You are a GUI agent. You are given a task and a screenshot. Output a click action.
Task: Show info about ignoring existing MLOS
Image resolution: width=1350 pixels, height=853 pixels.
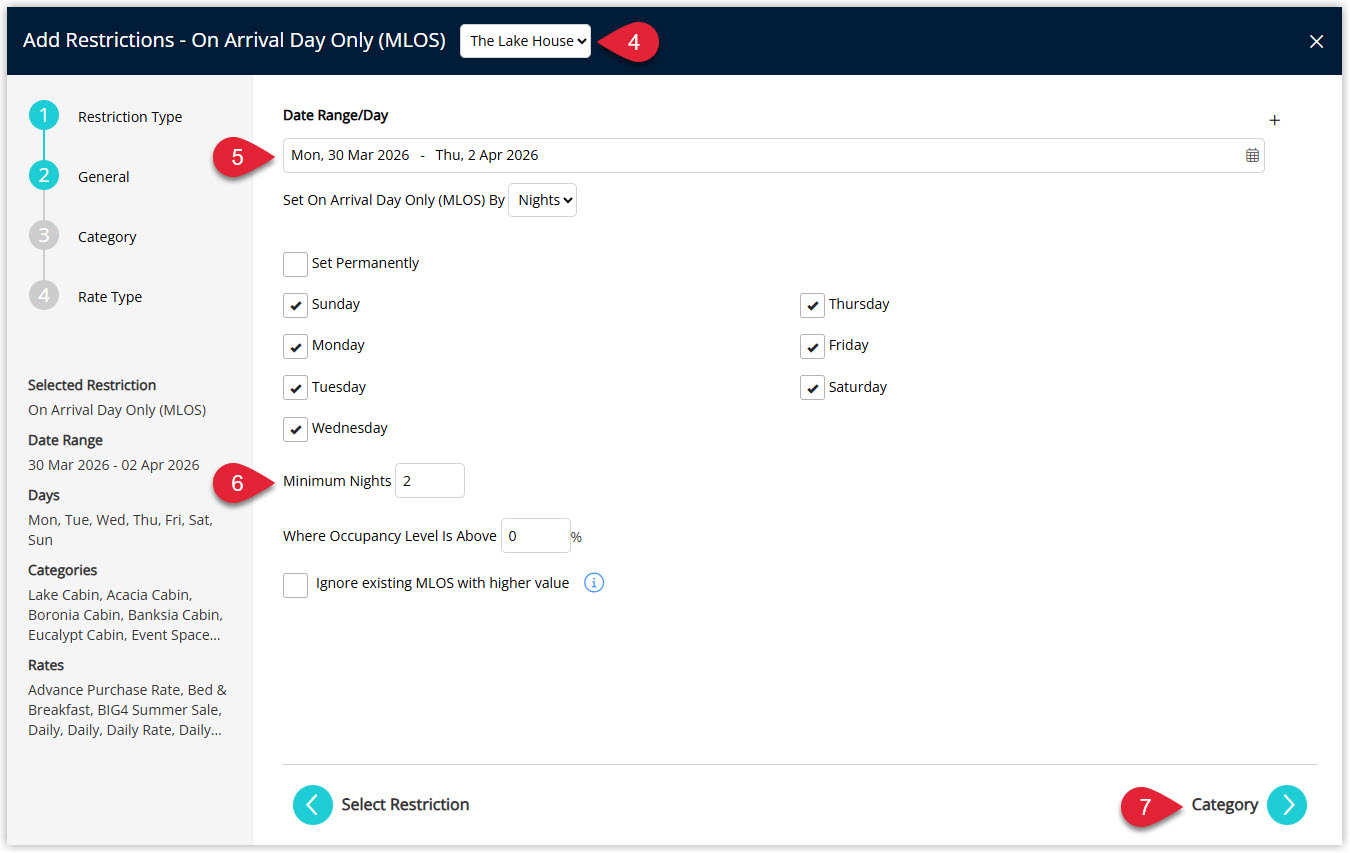594,583
